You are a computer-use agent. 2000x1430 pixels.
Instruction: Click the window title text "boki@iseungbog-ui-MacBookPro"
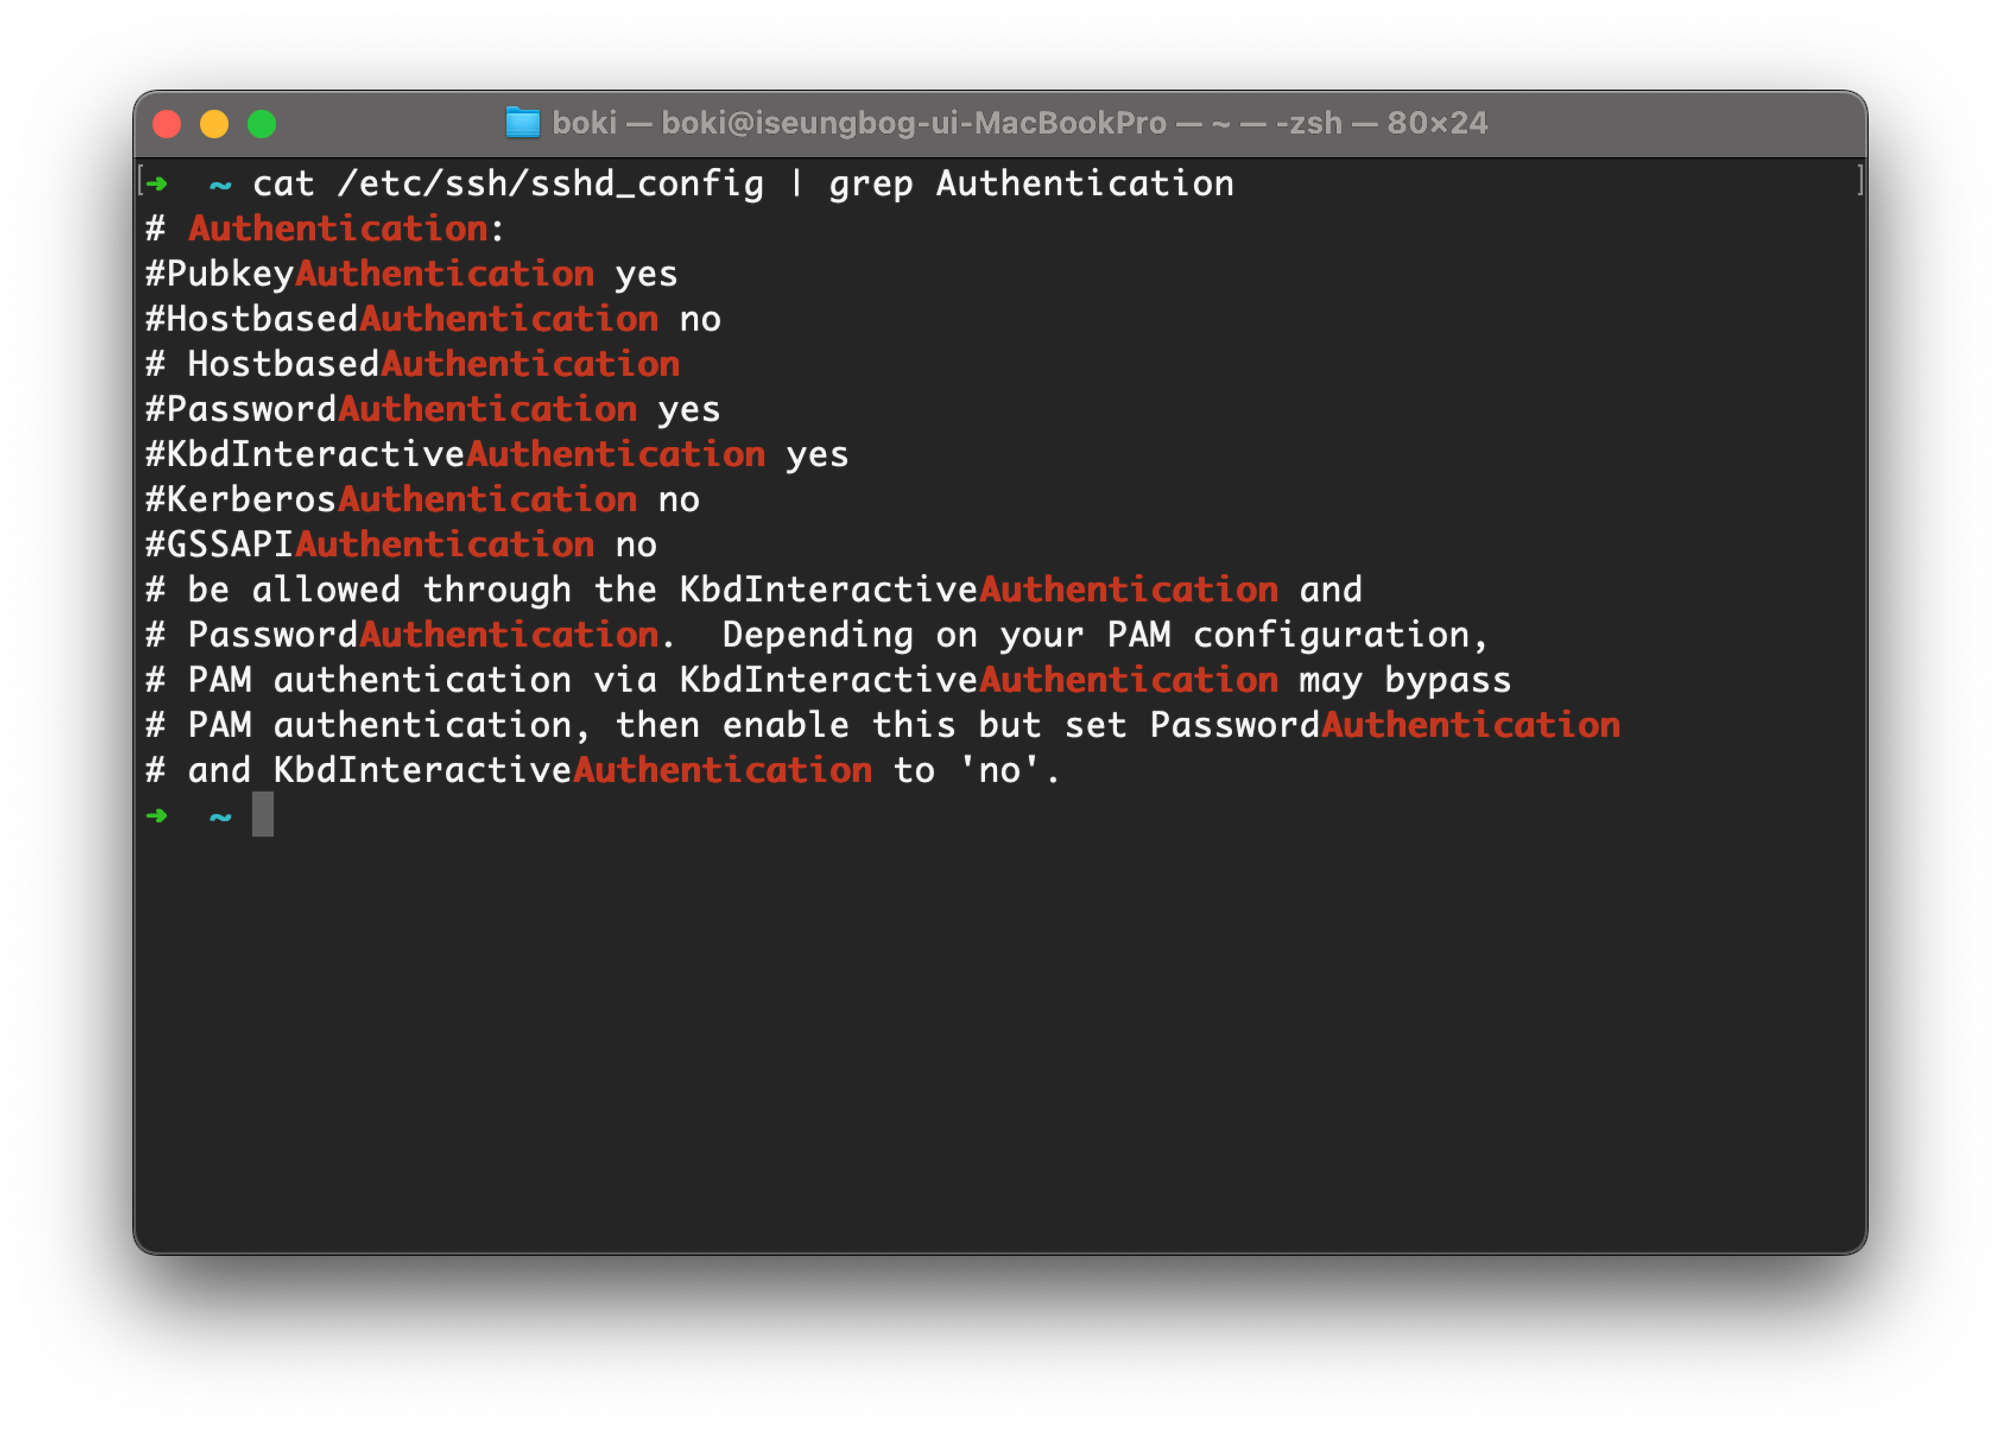[x=913, y=123]
